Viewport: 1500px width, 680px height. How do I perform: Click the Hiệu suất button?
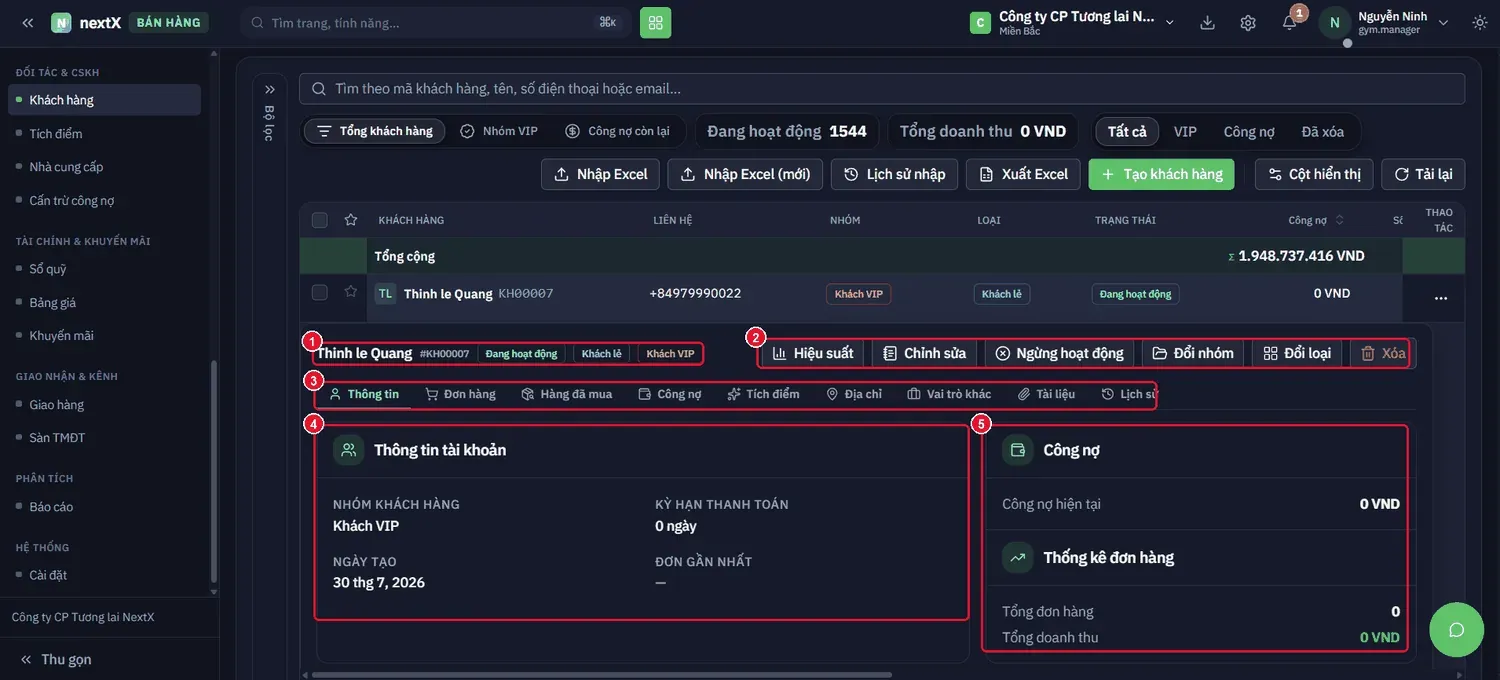coord(813,353)
